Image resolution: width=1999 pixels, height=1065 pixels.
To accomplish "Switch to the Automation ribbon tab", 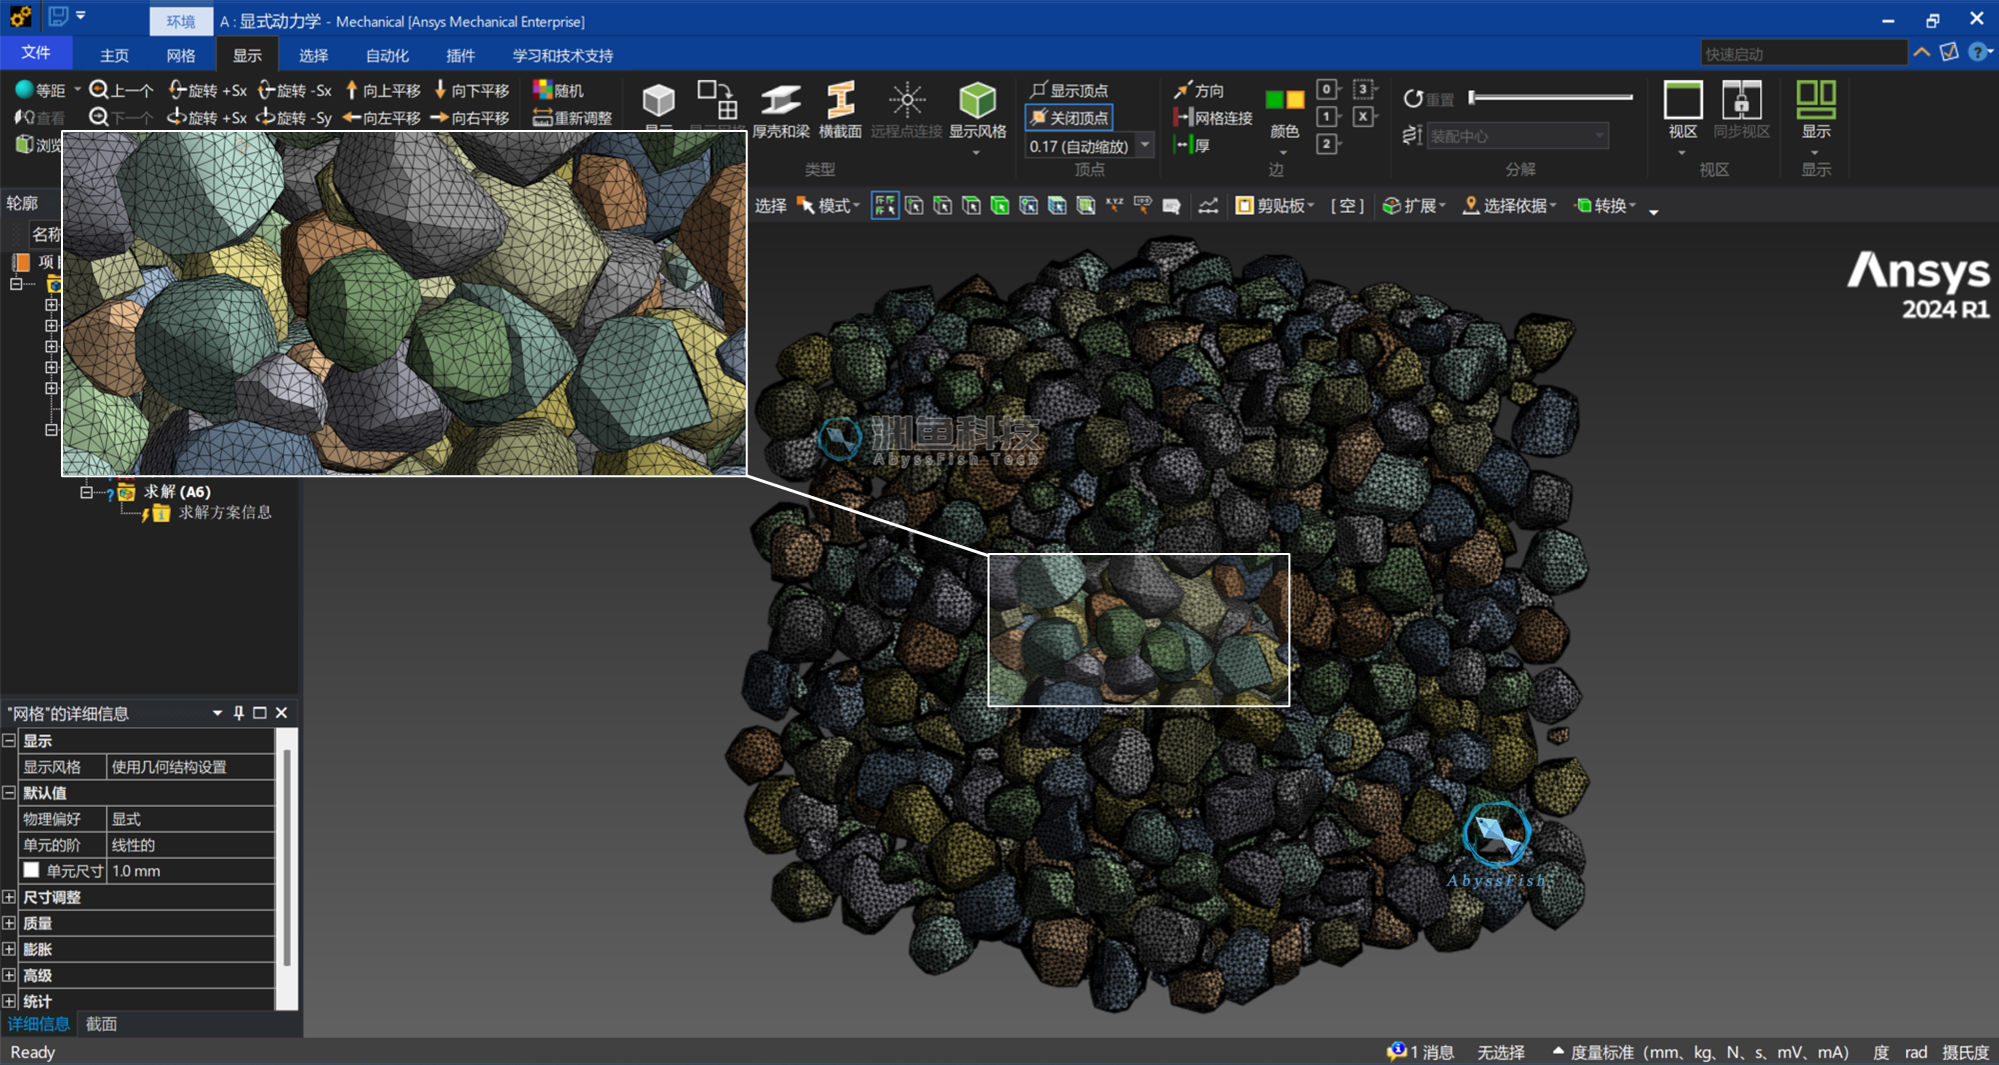I will [x=387, y=55].
